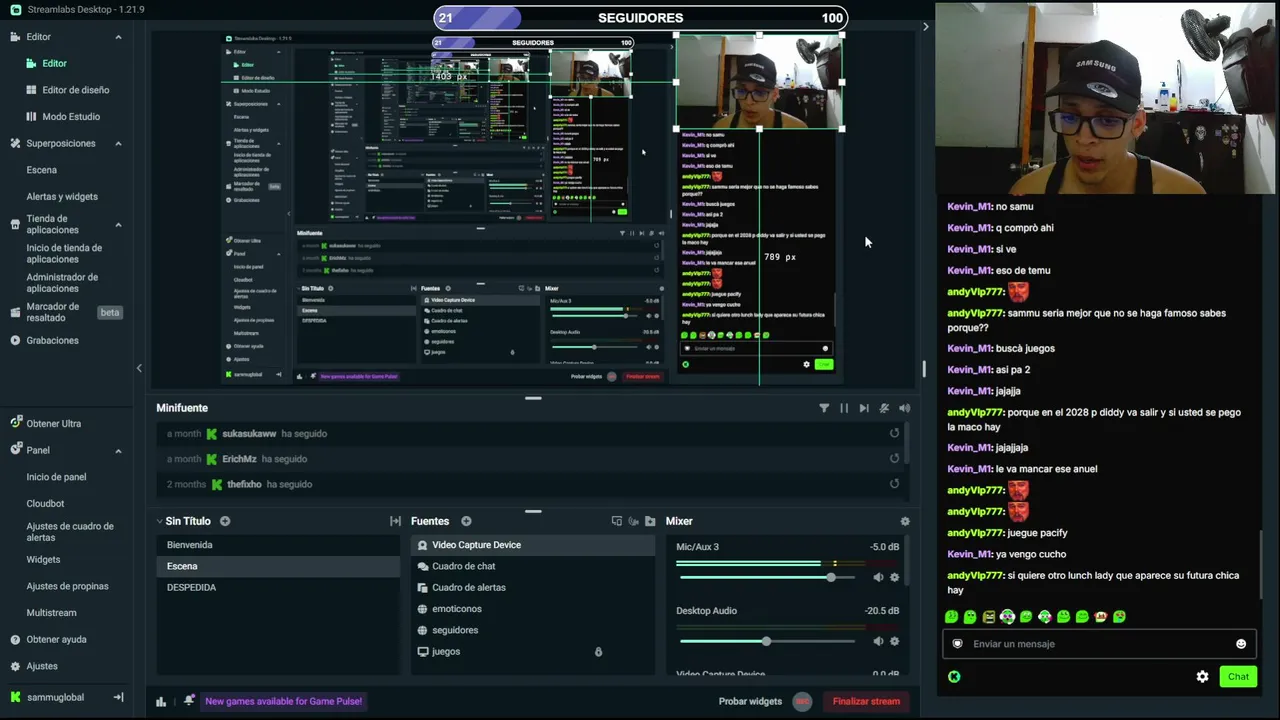Screen dimensions: 1280x720
Task: Select Cuadro de alertas source
Action: 533,588
